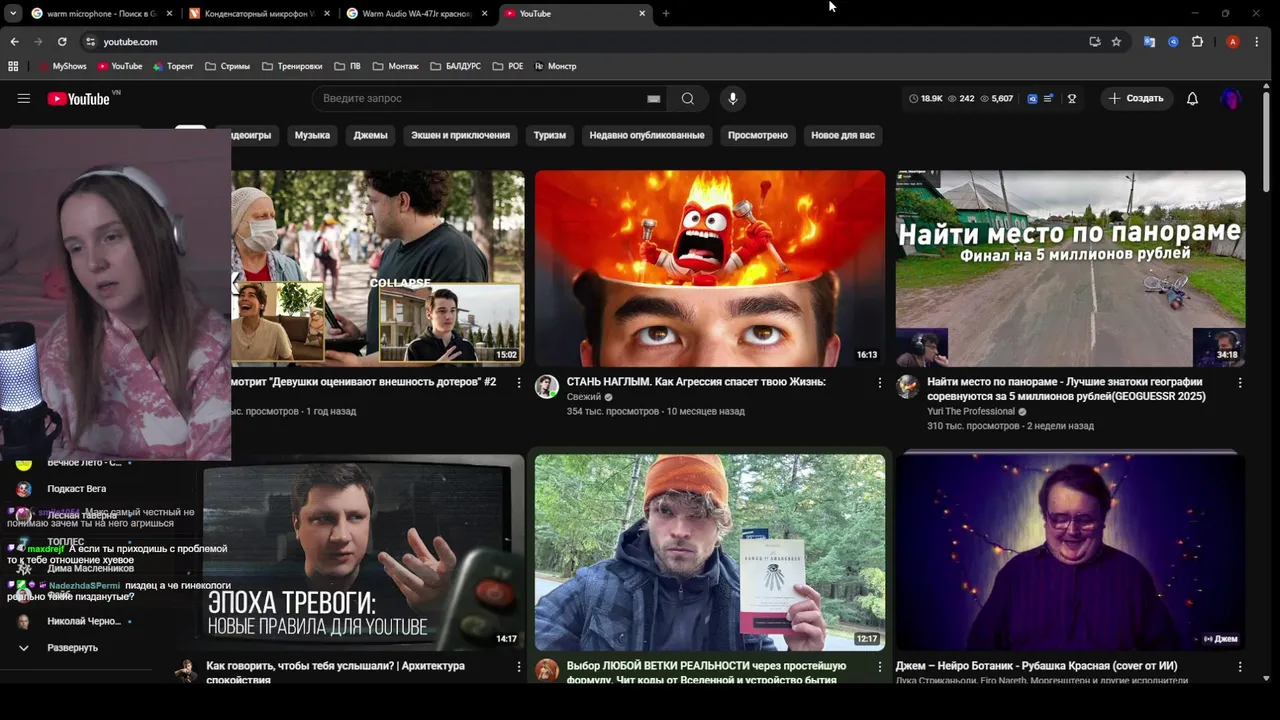Open the MyShows bookmark
This screenshot has height=720, width=1280.
(62, 66)
